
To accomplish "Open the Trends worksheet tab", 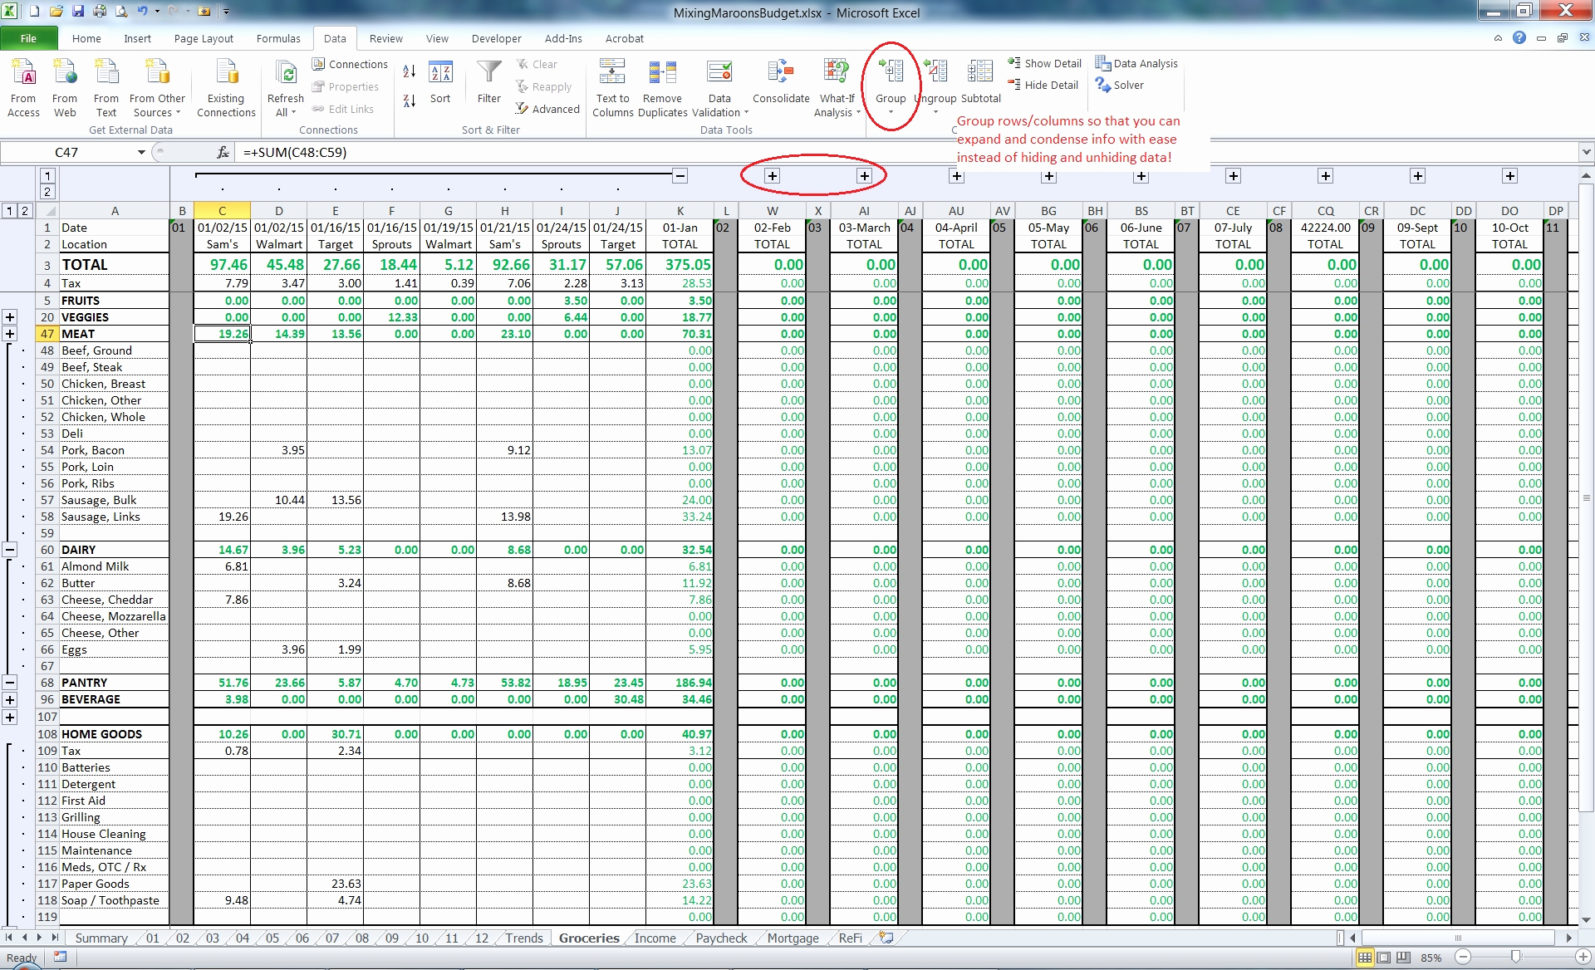I will pyautogui.click(x=524, y=938).
